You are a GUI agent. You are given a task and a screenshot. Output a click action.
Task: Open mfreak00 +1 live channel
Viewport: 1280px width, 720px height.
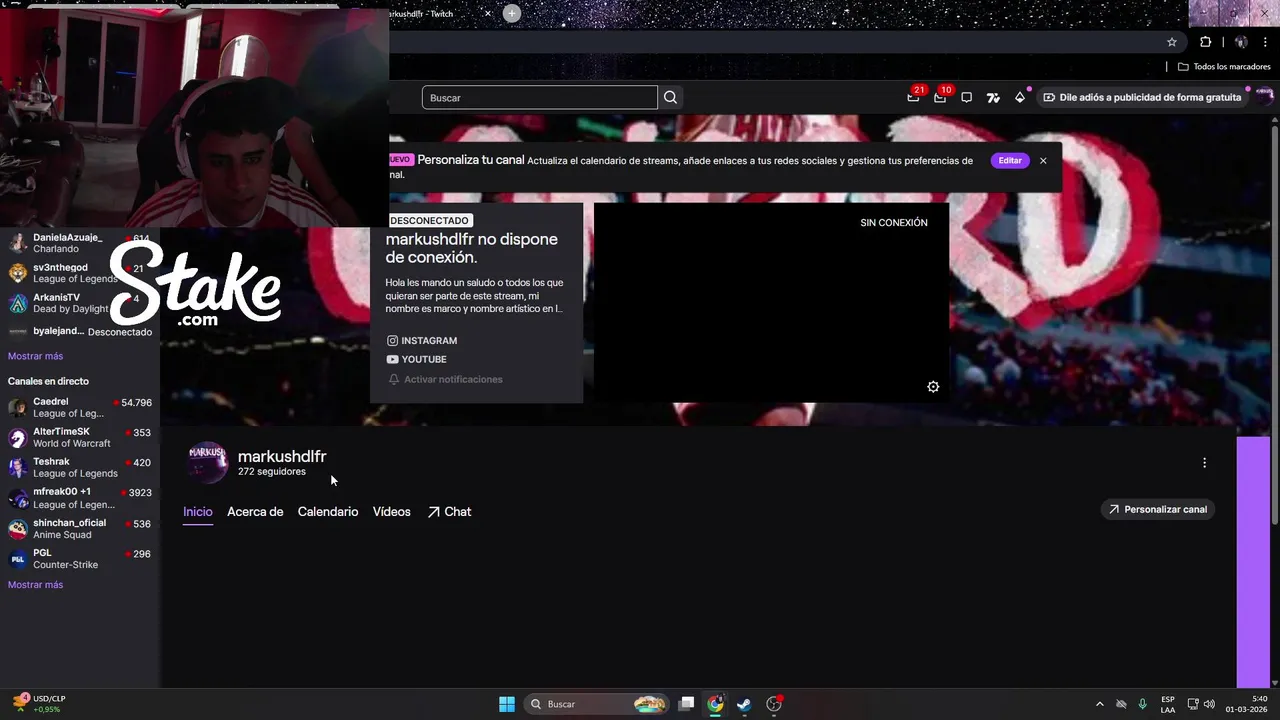click(80, 498)
